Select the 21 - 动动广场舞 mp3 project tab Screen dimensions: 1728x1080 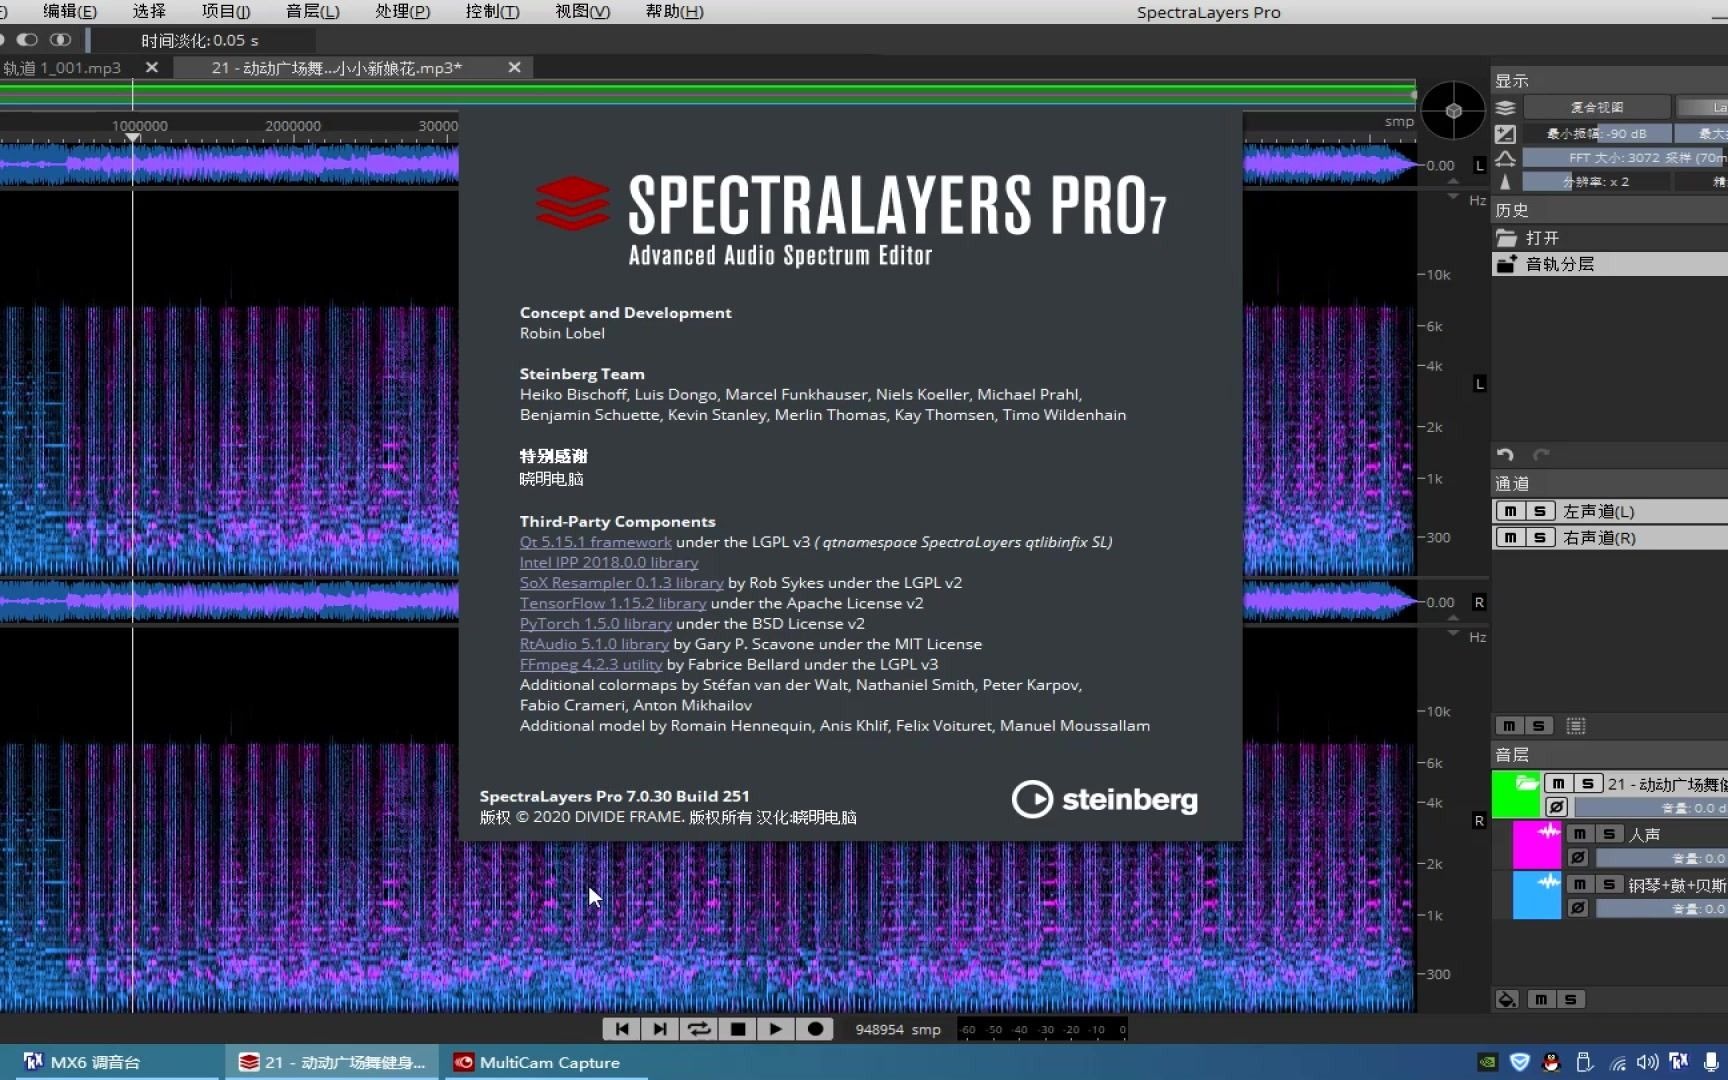pos(336,68)
